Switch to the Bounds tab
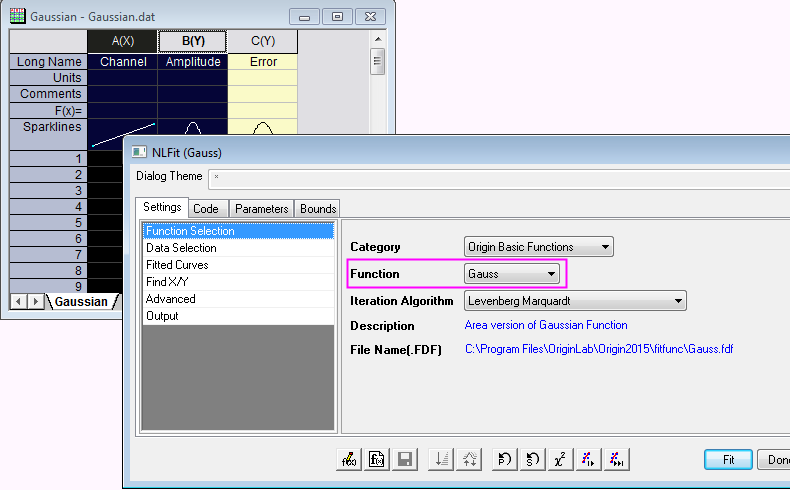 point(318,208)
